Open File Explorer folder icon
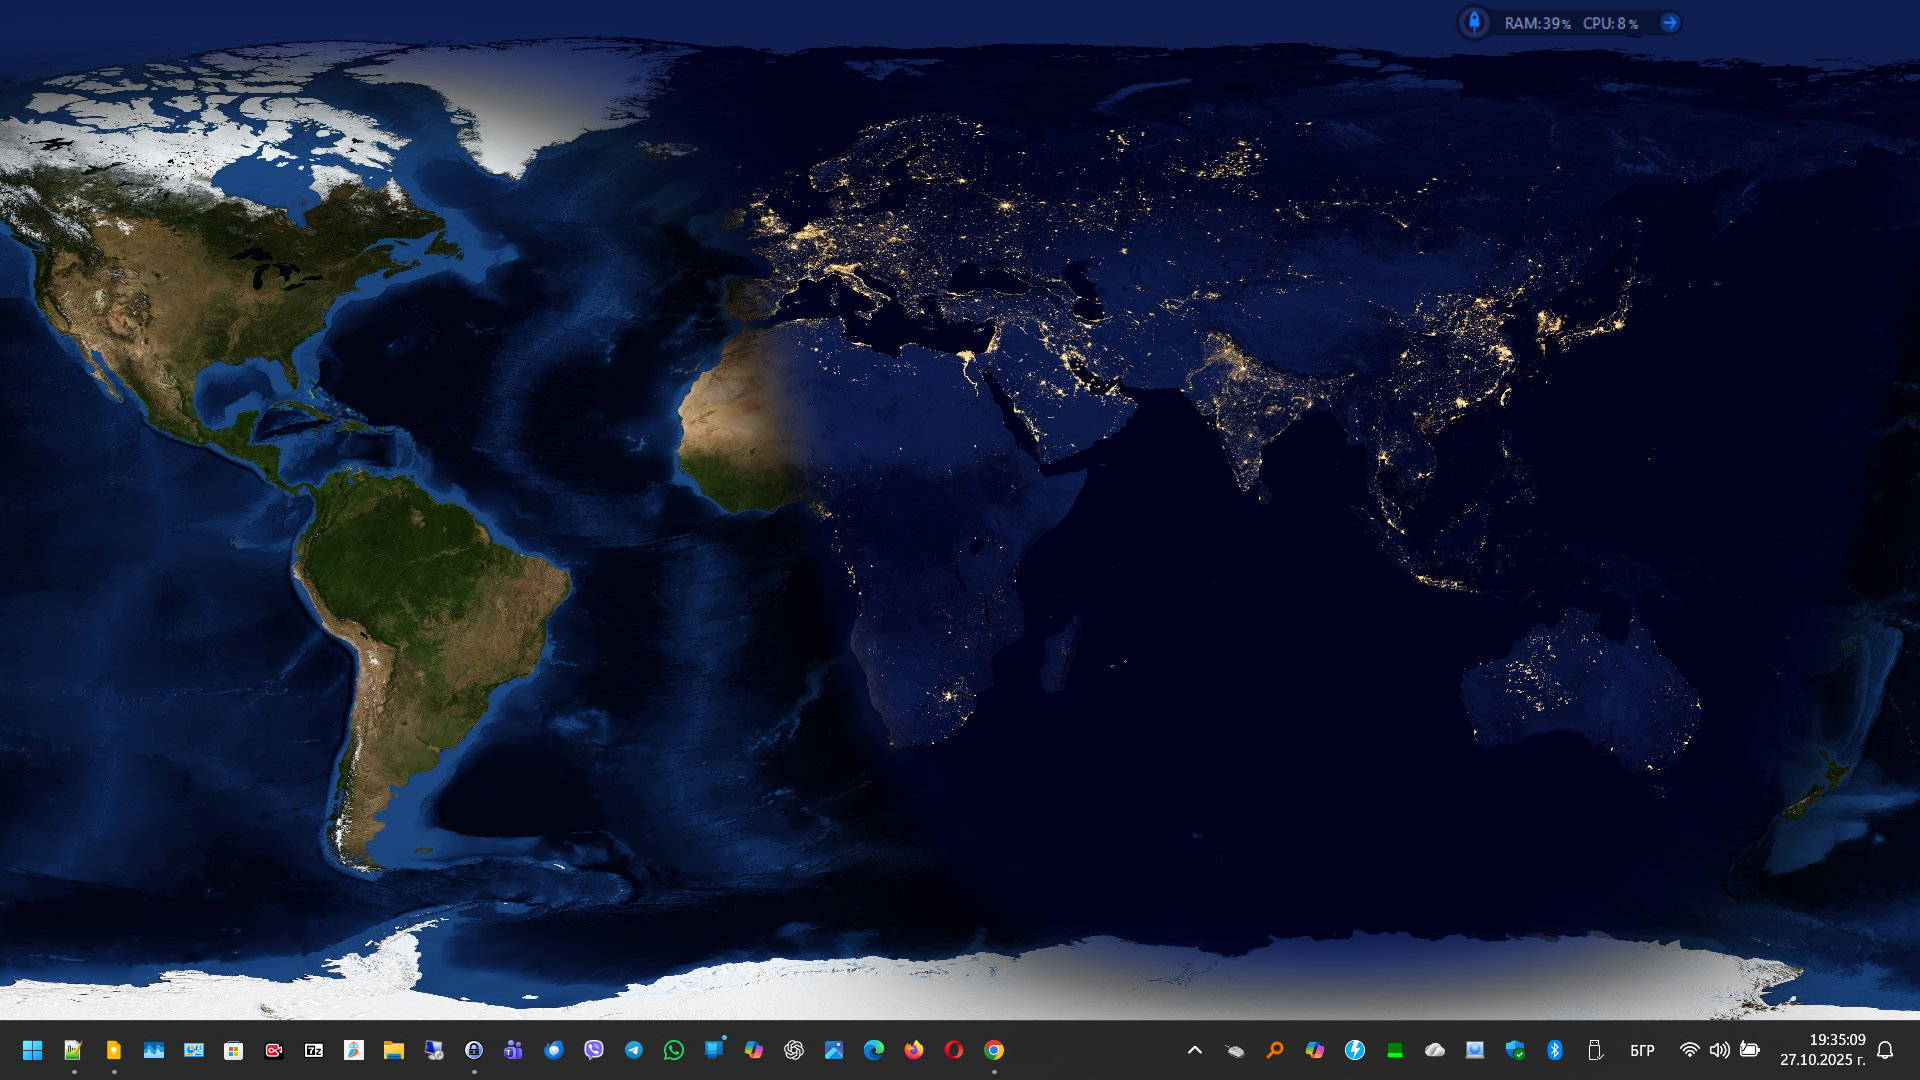1920x1080 pixels. (394, 1050)
